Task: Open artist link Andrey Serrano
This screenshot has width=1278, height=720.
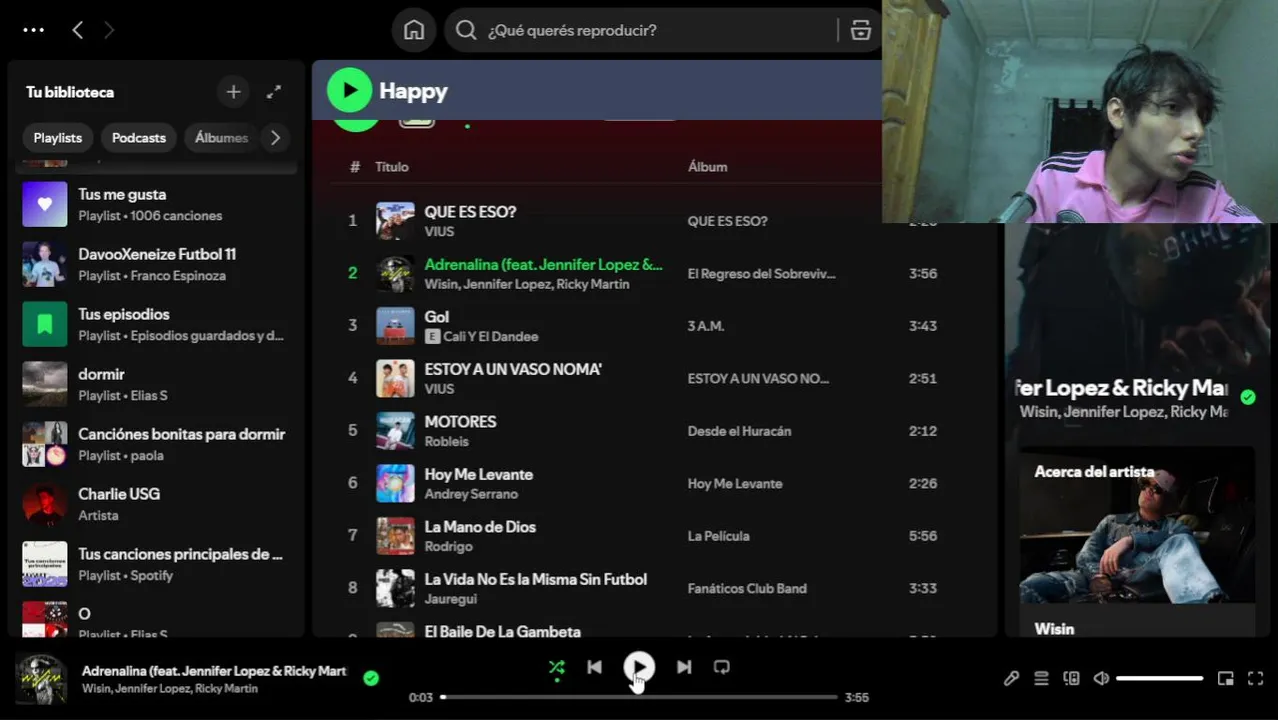Action: (x=471, y=494)
